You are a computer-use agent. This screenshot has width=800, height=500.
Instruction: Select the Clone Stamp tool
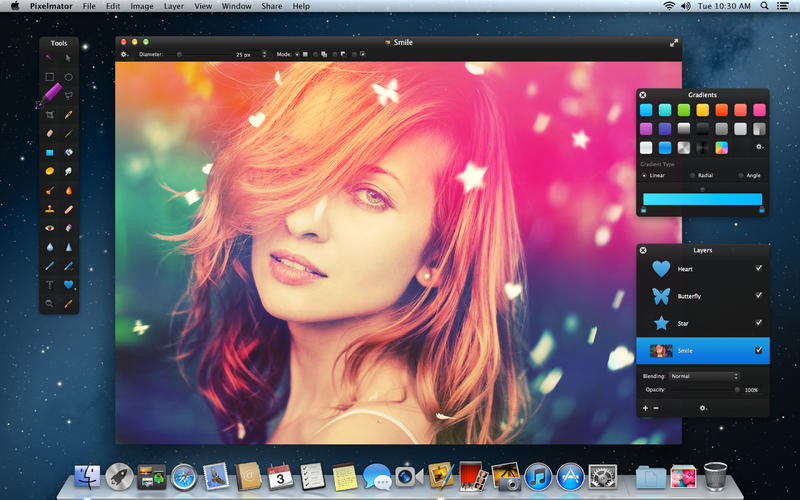point(49,209)
